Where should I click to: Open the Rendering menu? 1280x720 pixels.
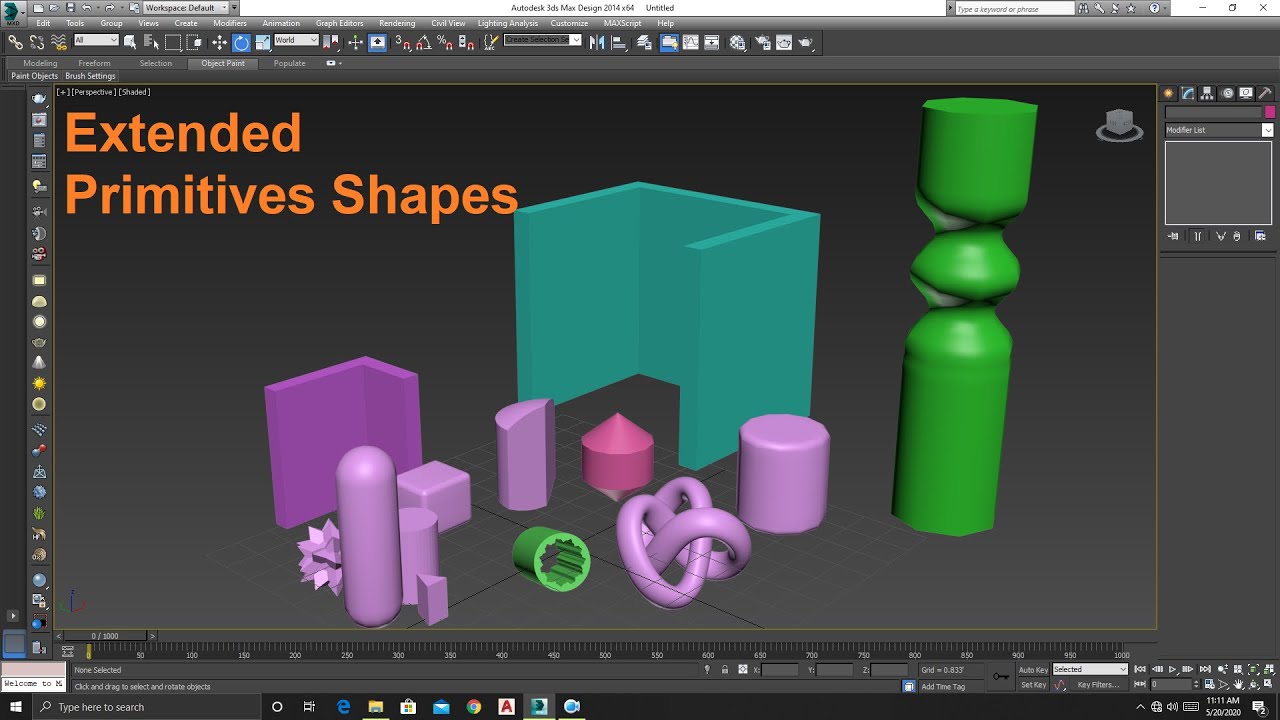[x=397, y=23]
